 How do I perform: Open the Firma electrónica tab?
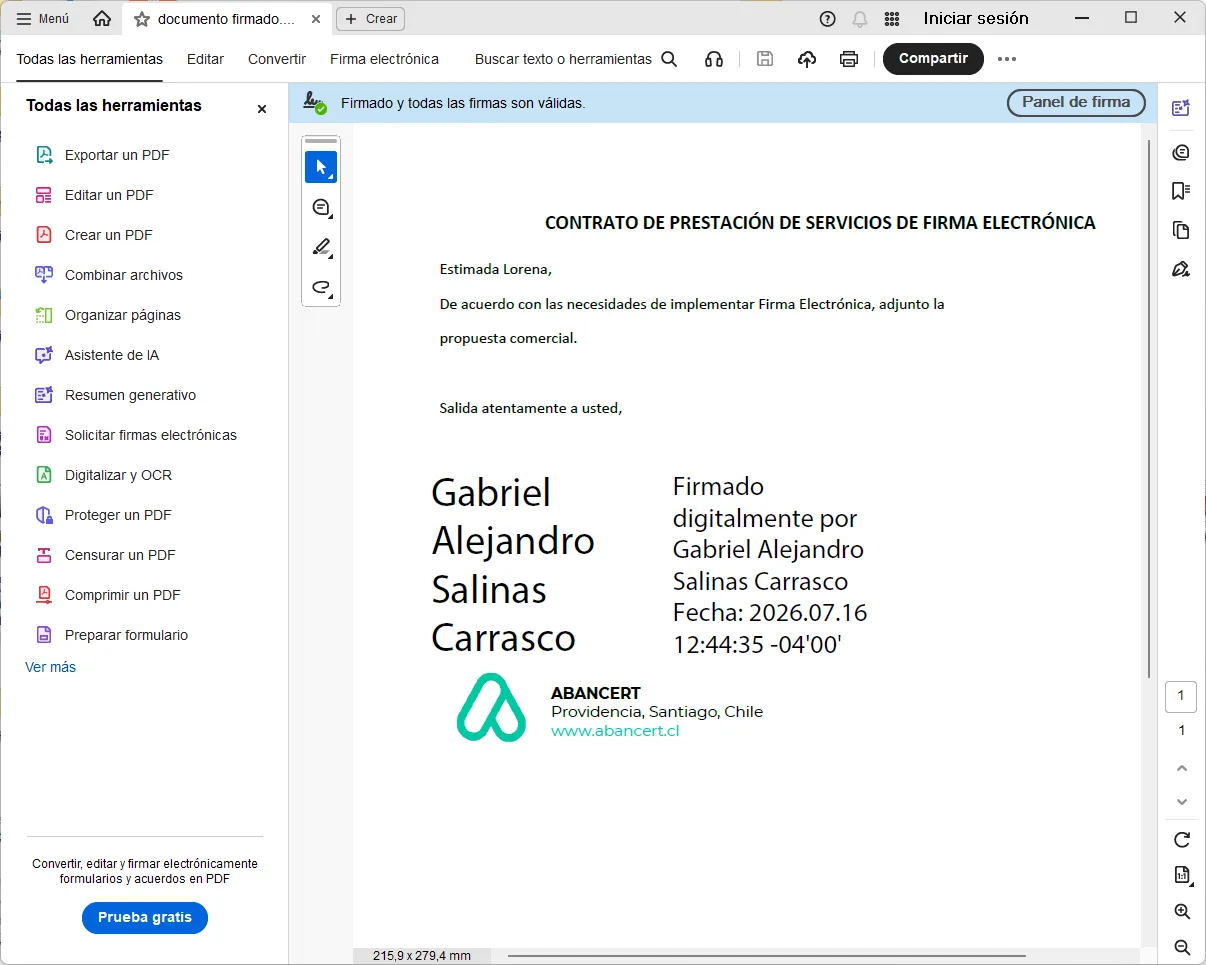(x=384, y=59)
